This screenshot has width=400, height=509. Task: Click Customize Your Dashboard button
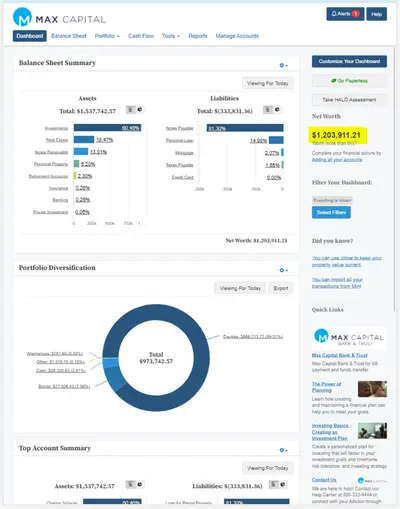click(x=349, y=61)
